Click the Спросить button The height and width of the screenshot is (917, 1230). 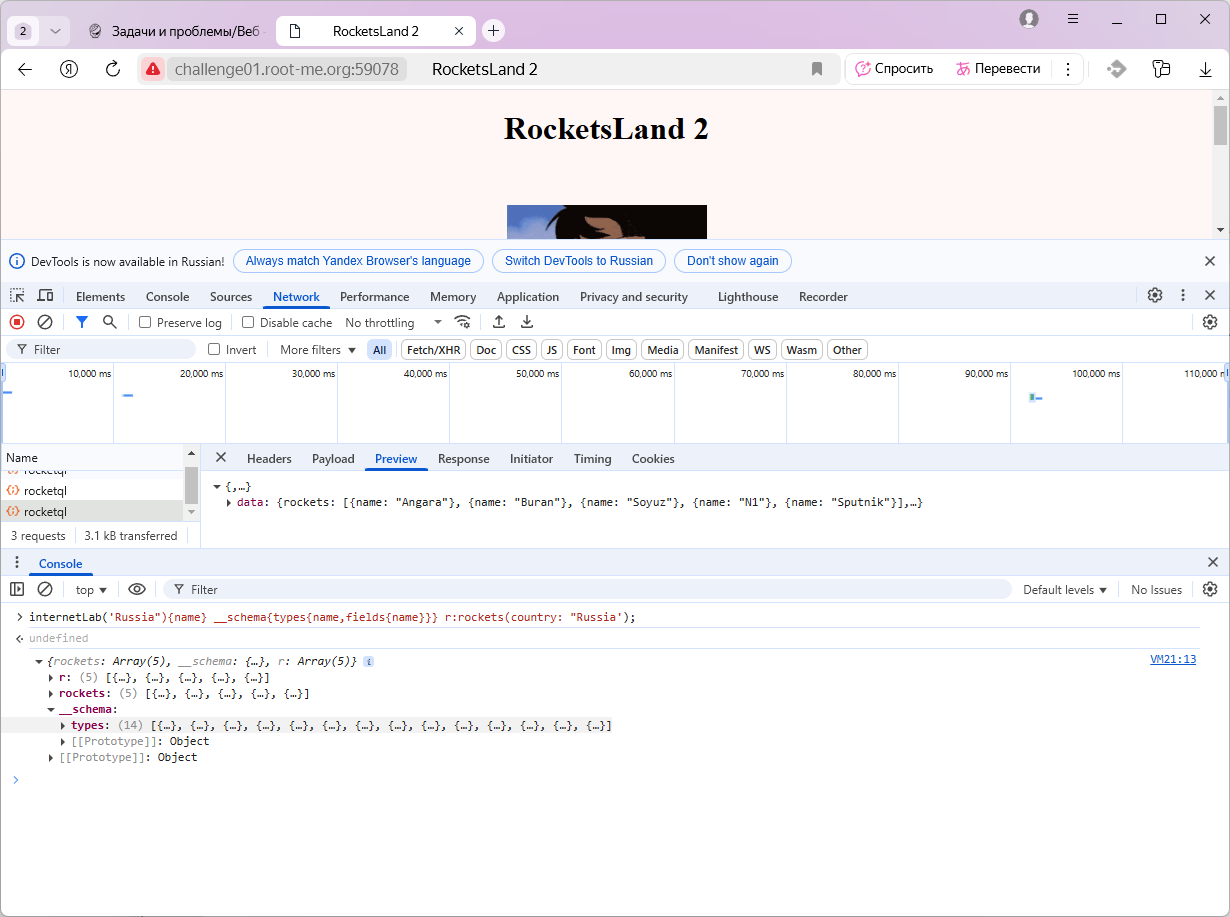click(894, 69)
